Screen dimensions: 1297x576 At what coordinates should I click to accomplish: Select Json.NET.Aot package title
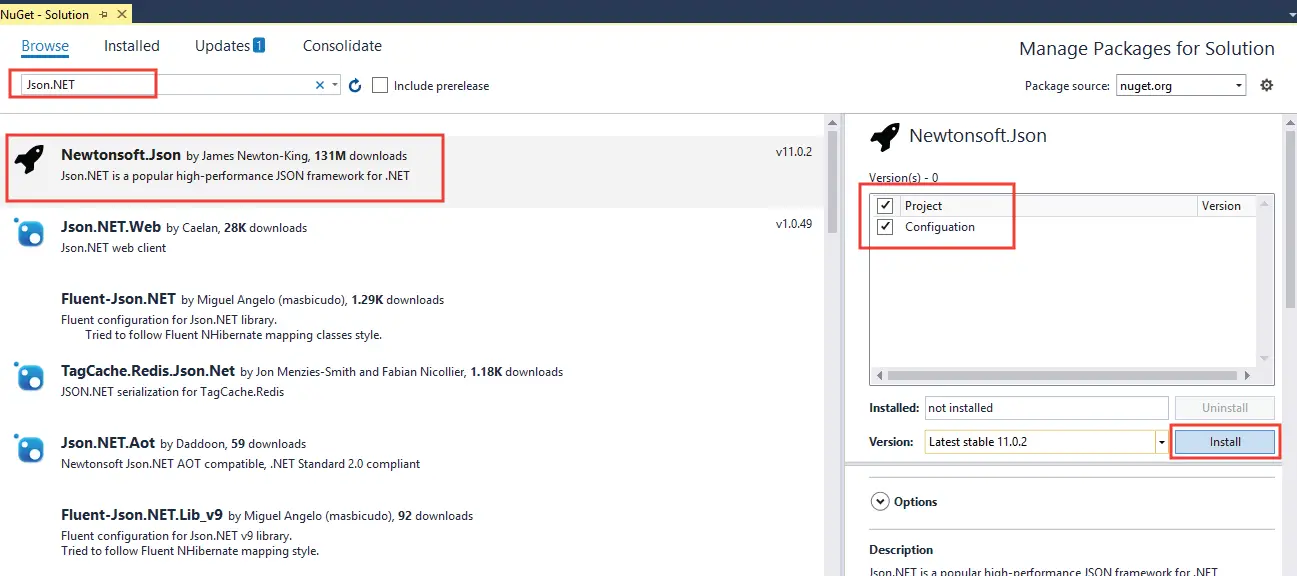tap(108, 443)
